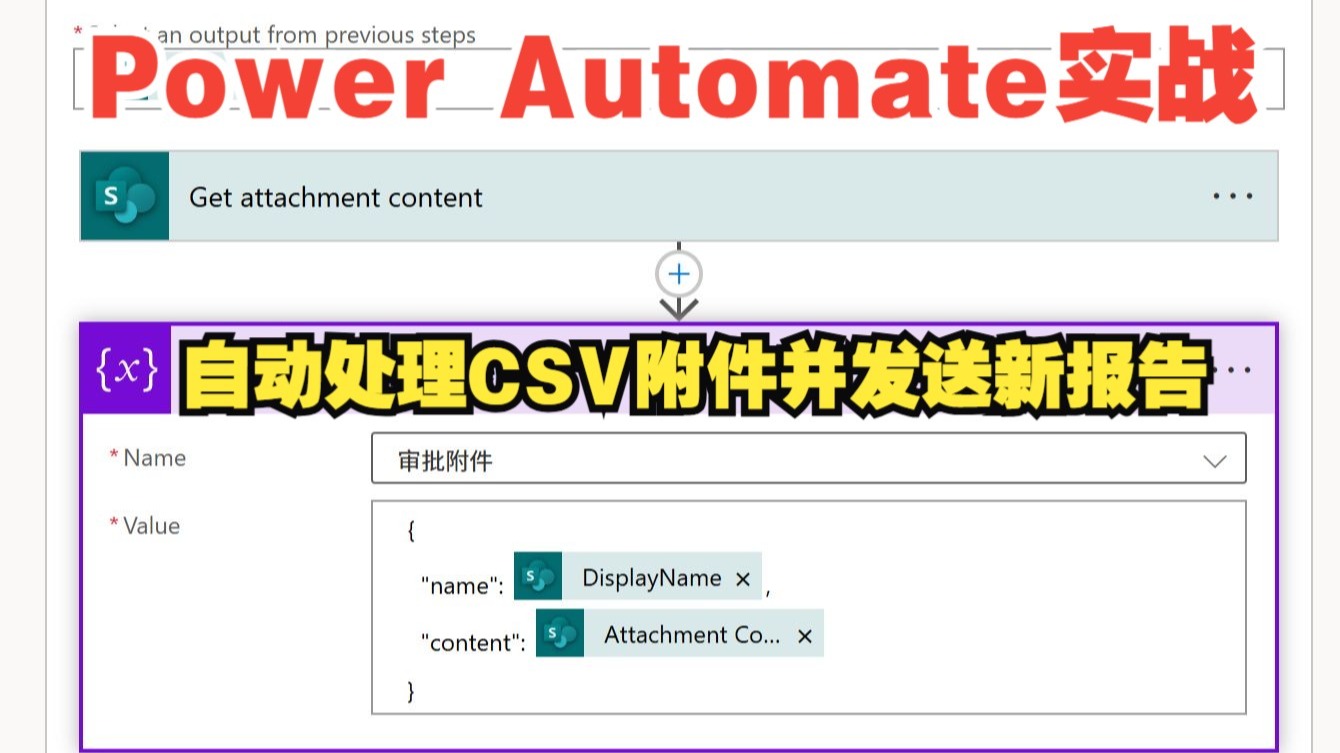The image size is (1340, 753).
Task: Click the SharePoint icon on Get attachment content
Action: coord(124,196)
